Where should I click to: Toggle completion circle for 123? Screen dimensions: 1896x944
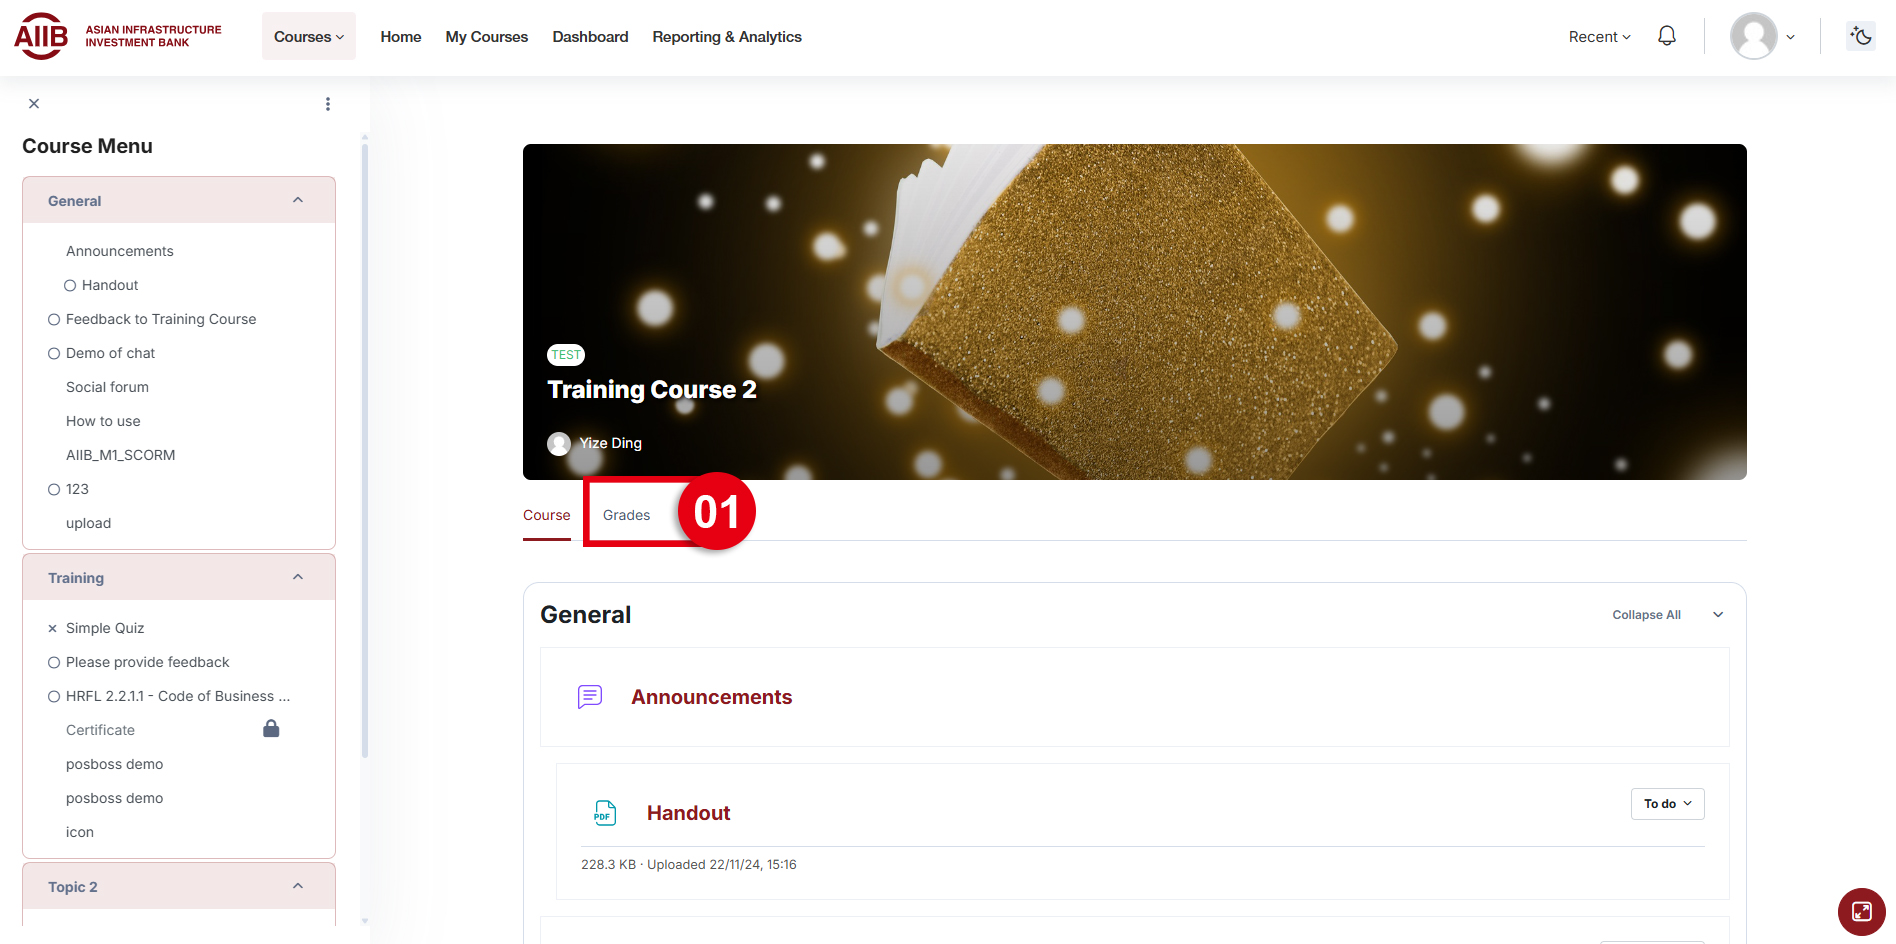pyautogui.click(x=54, y=490)
